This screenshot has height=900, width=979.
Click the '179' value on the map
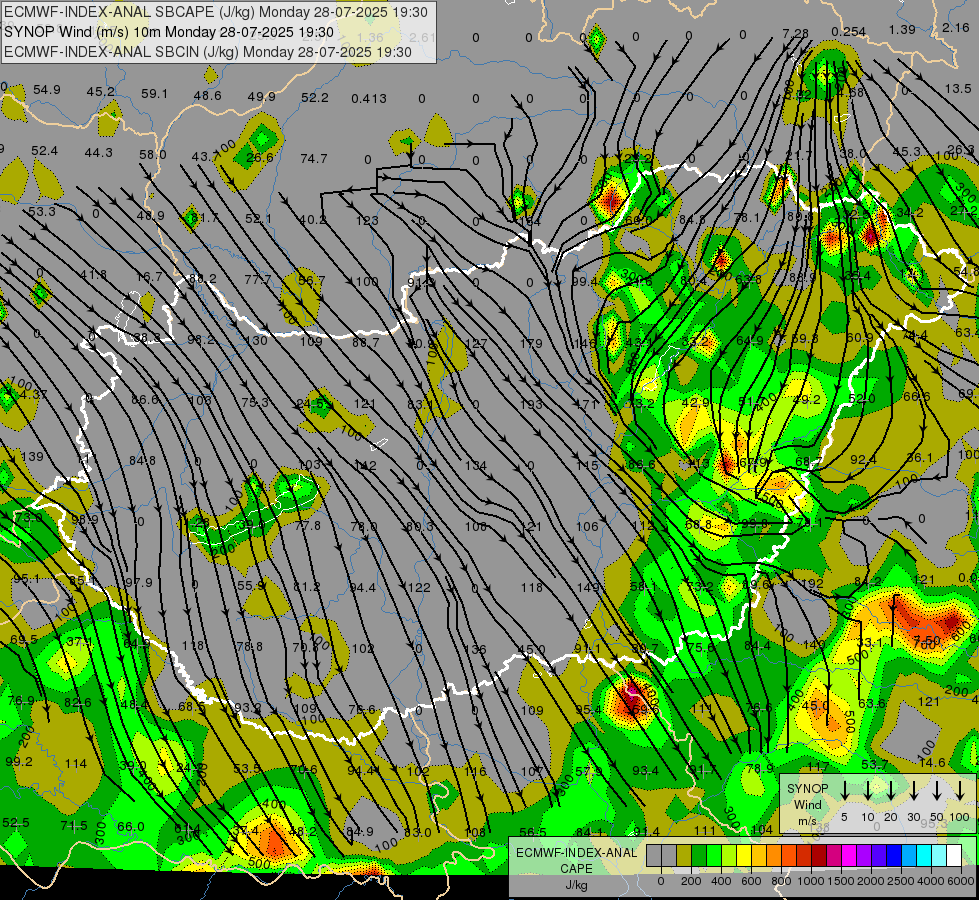[x=531, y=344]
